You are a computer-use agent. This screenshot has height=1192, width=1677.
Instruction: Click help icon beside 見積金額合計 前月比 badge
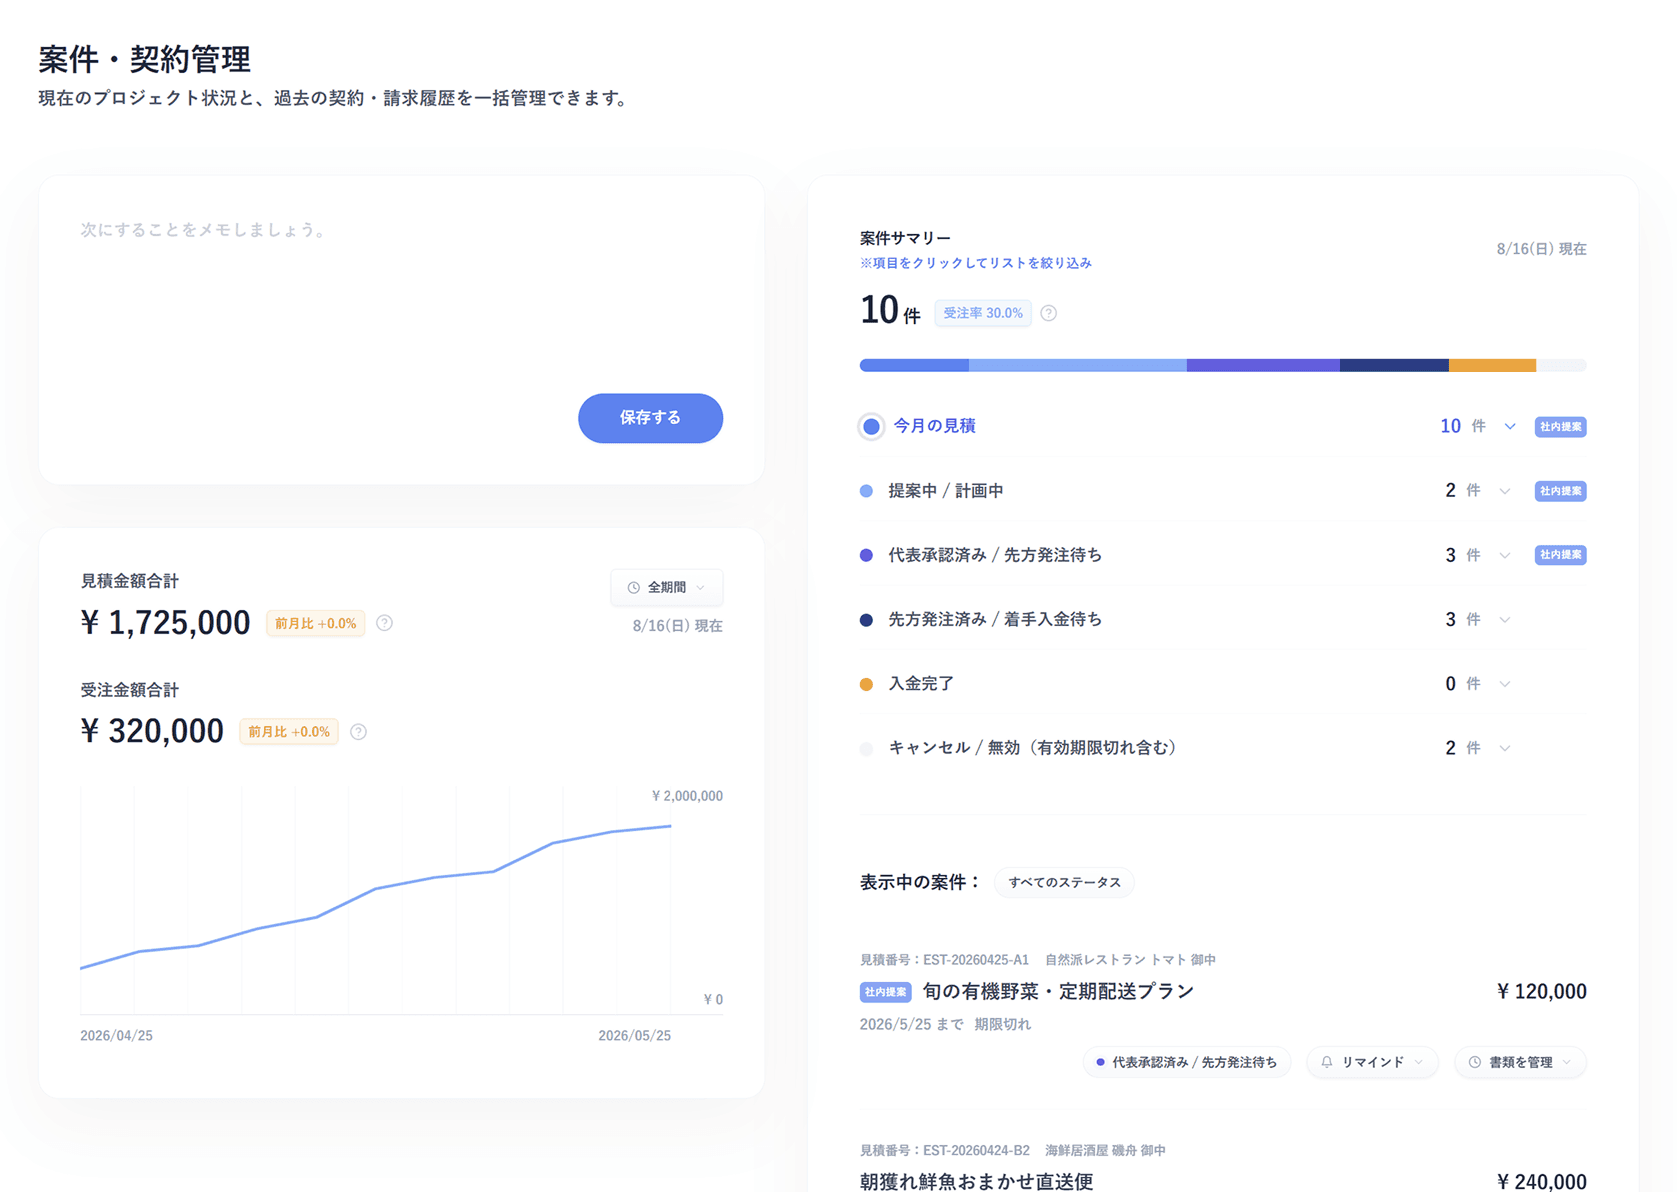[x=384, y=623]
